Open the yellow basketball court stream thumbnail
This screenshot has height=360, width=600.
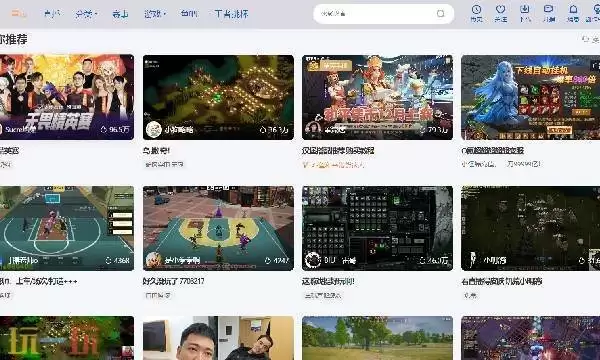point(218,228)
